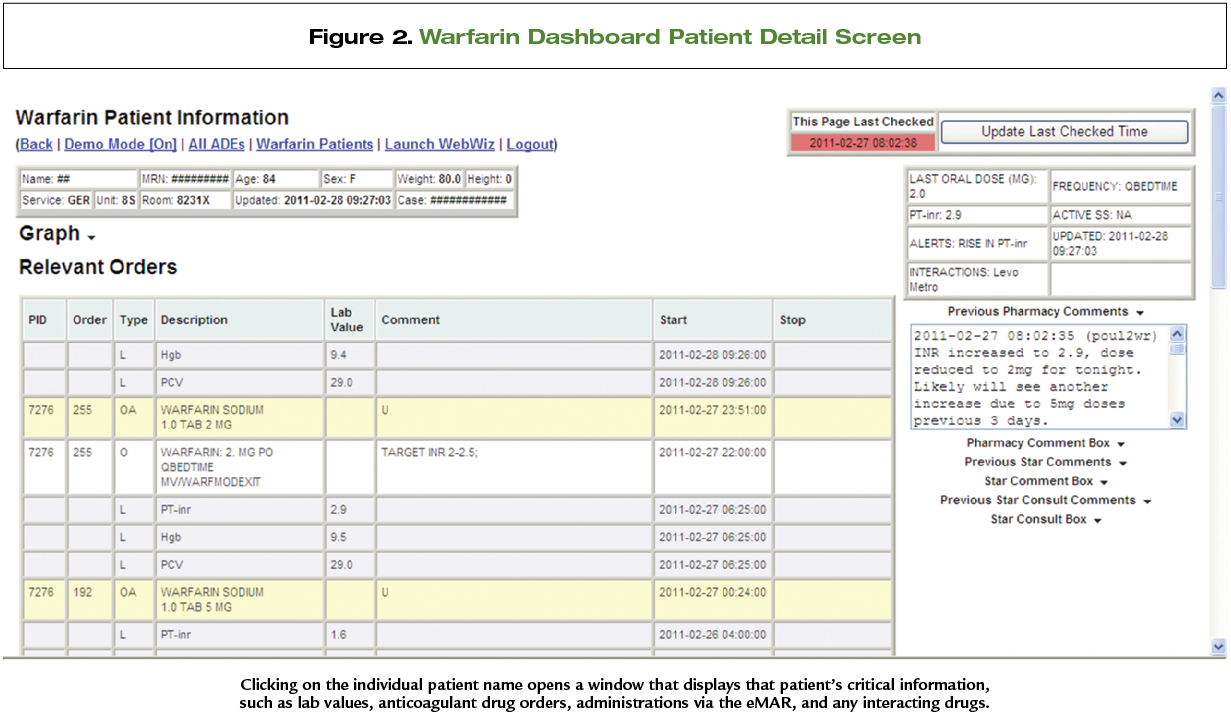Expand Previous Star Consult Comments
The width and height of the screenshot is (1231, 718).
1045,500
